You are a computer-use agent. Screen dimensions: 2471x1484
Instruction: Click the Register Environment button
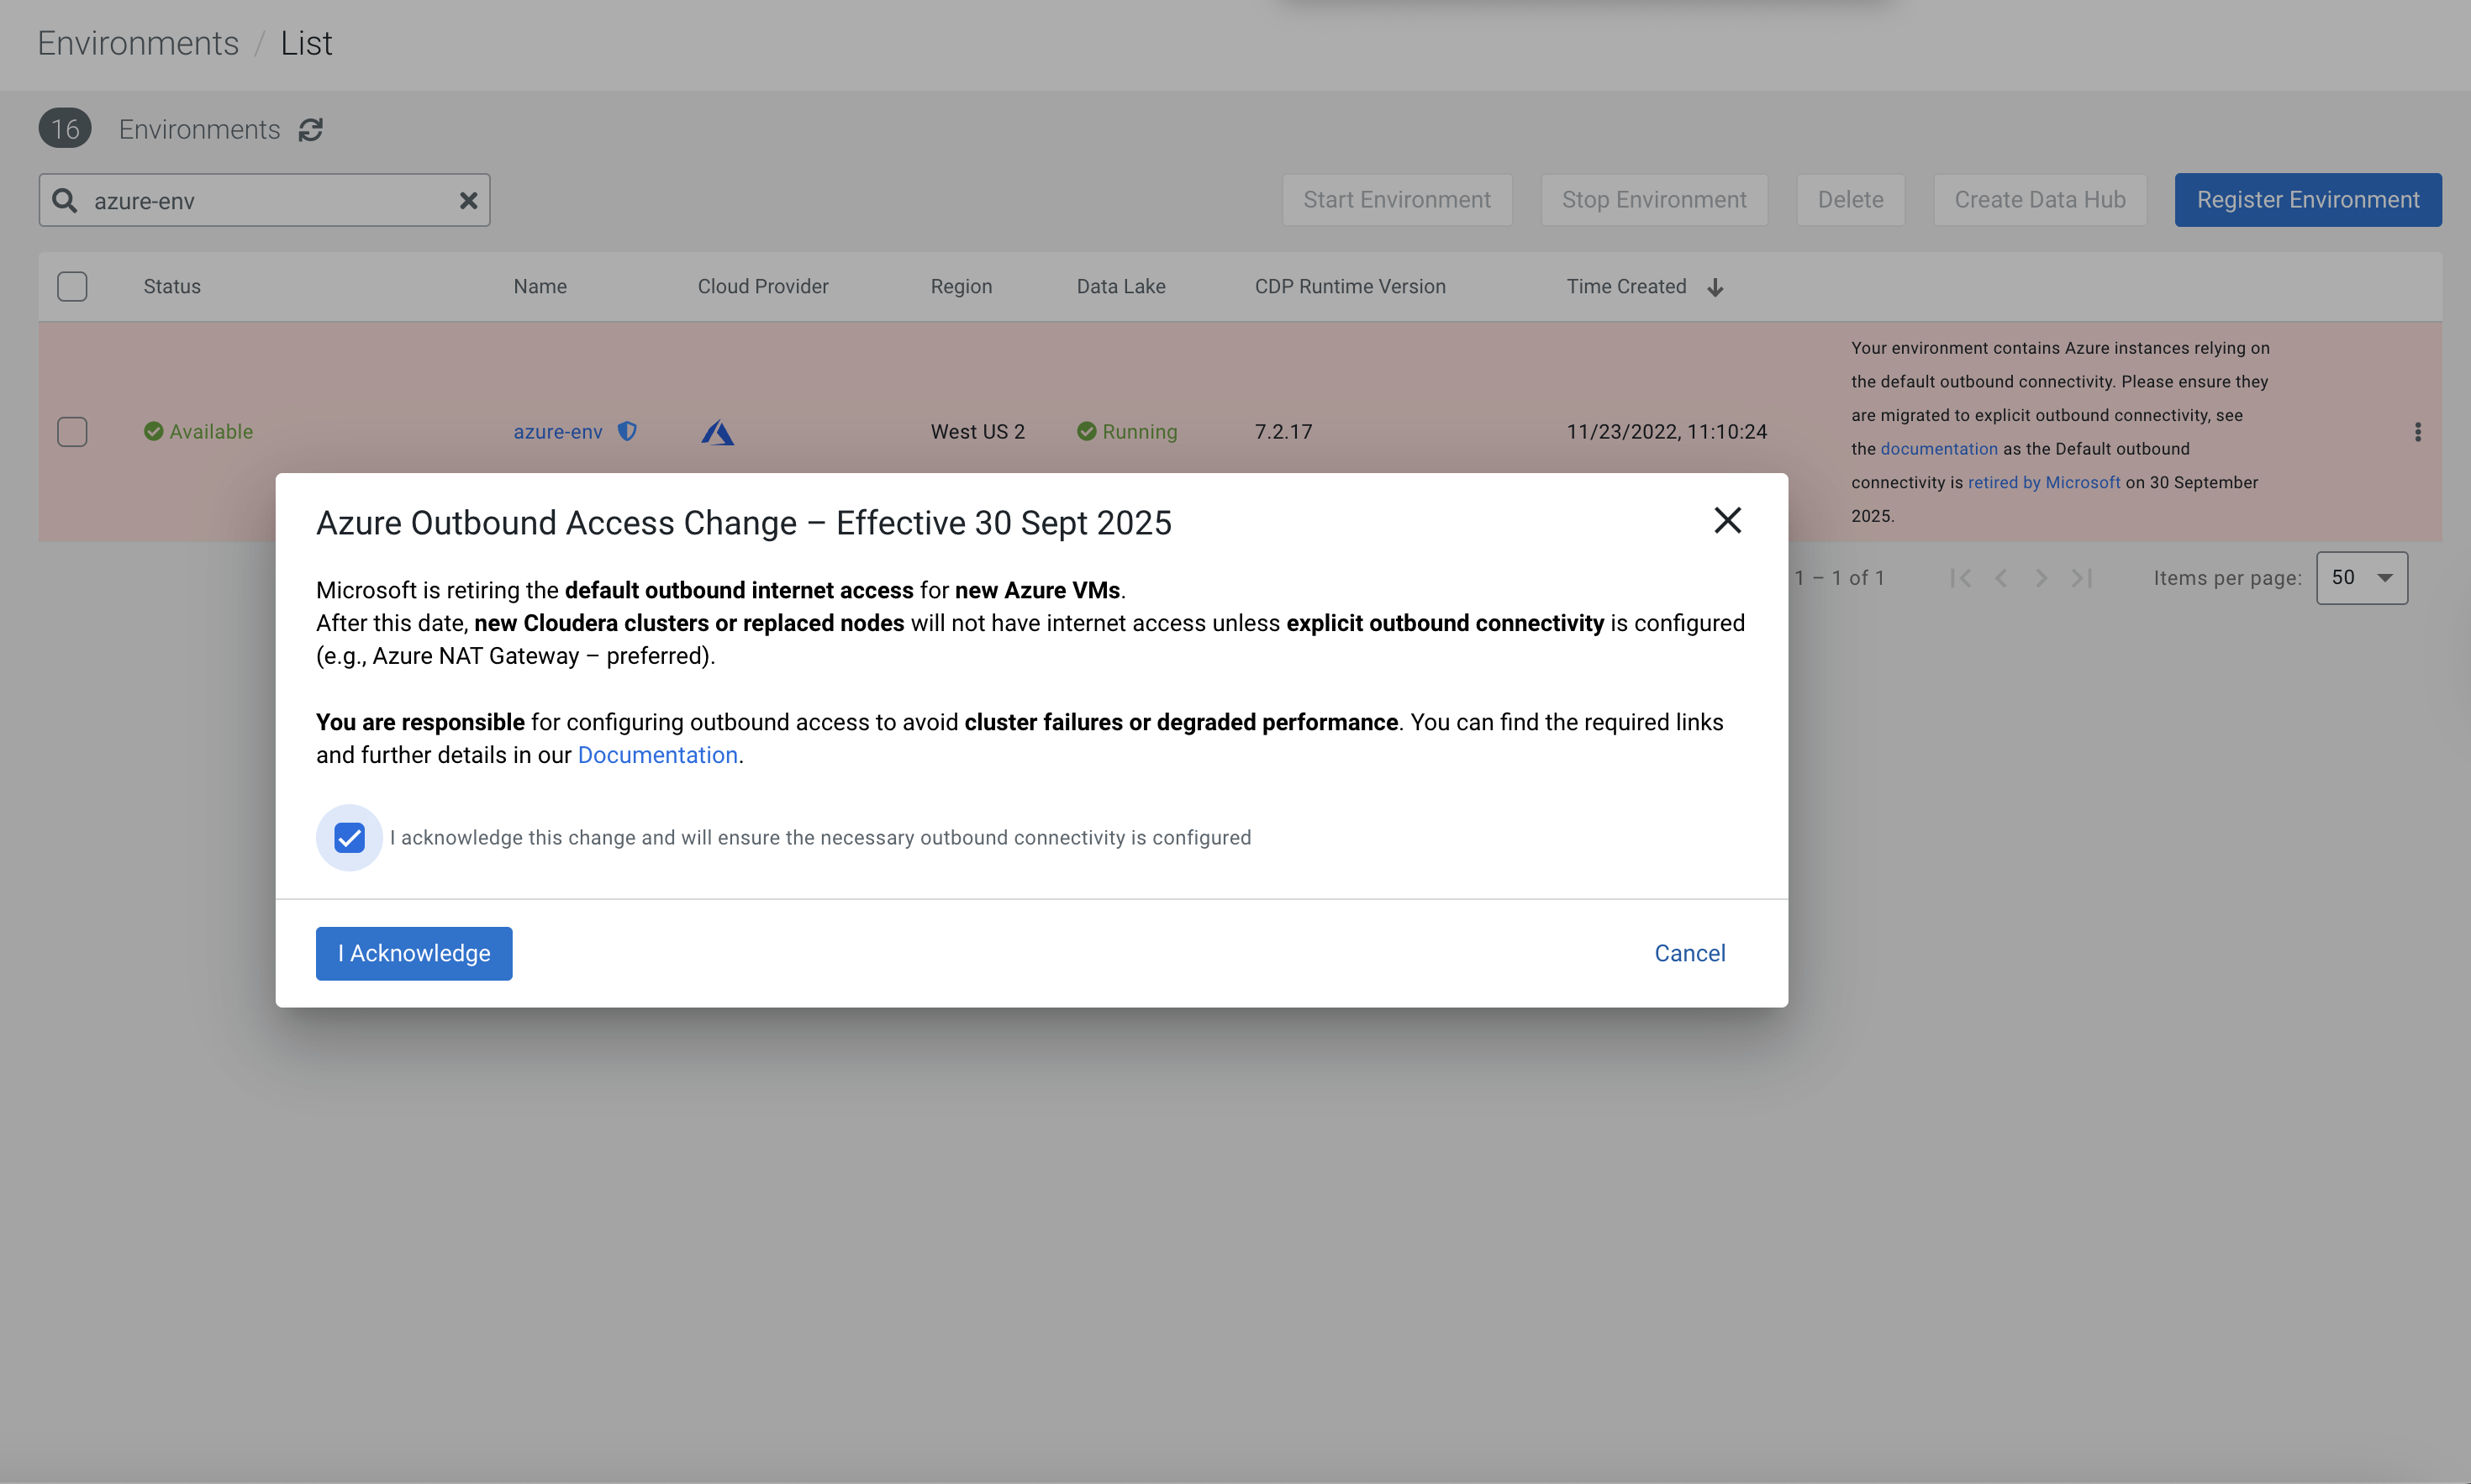coord(2307,200)
